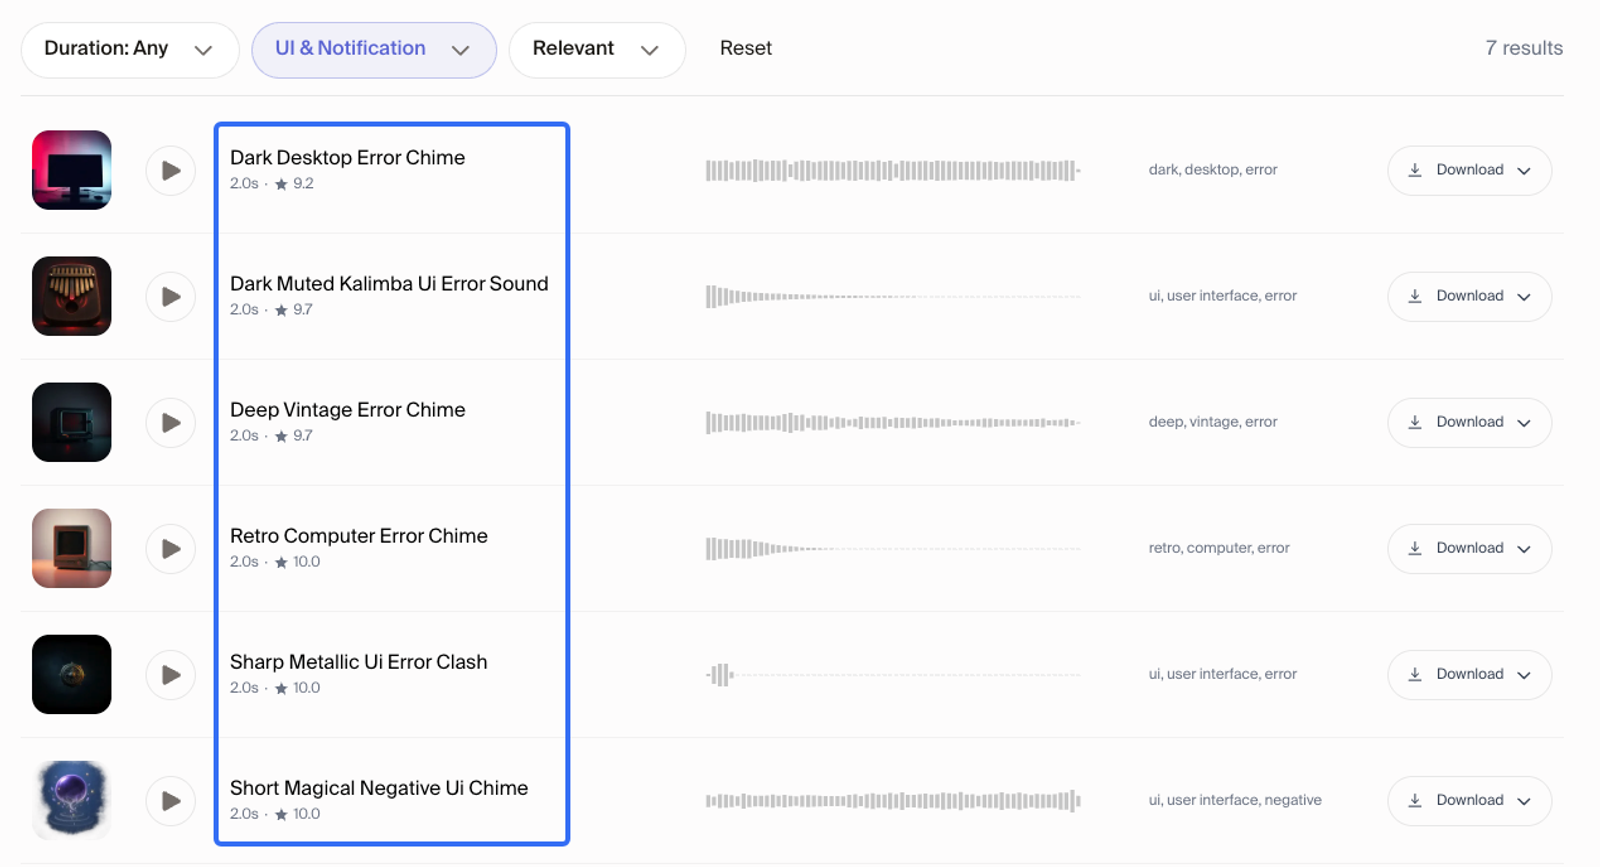Play Retro Computer Error Chime
1600x867 pixels.
(x=171, y=549)
